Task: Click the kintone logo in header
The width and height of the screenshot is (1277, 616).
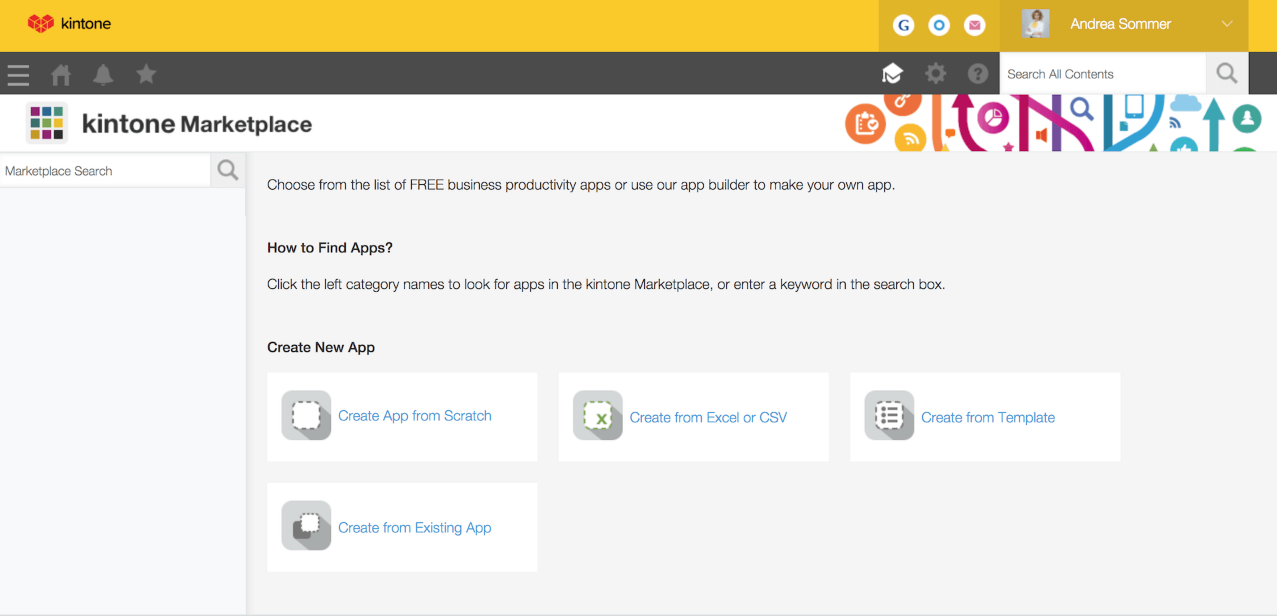Action: [69, 23]
